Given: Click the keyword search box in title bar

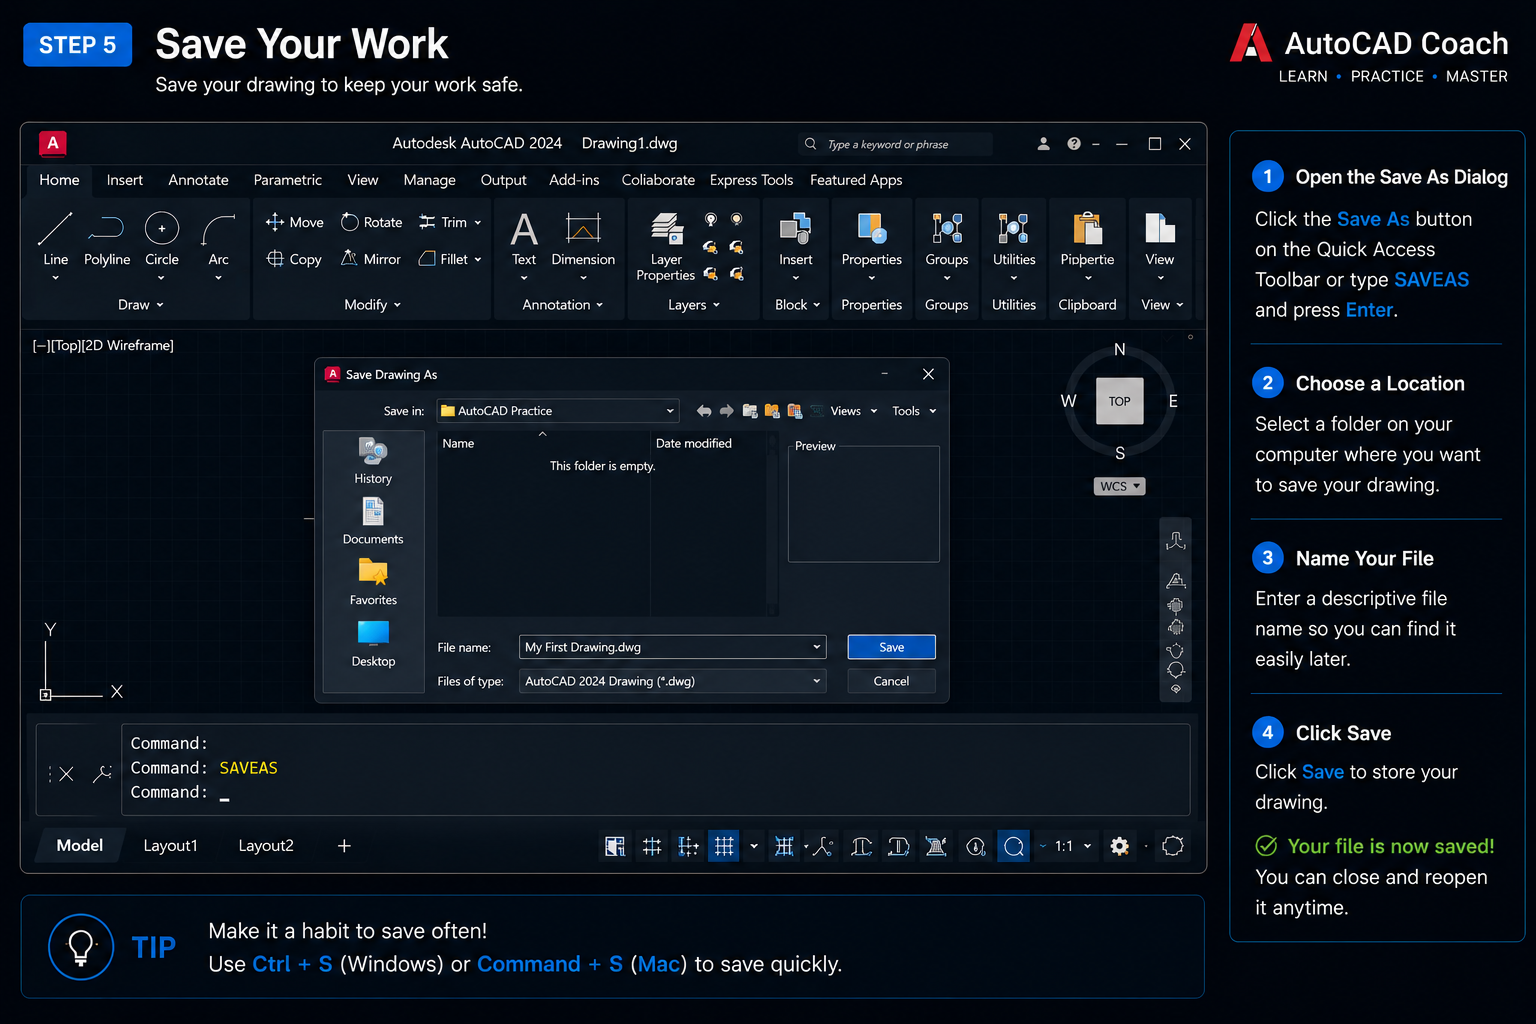Looking at the screenshot, I should [x=895, y=144].
